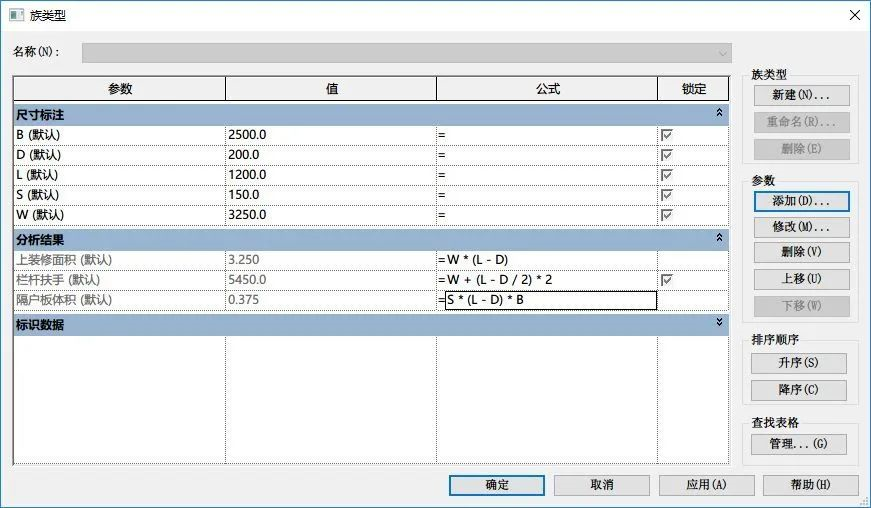Click 新建(N) family type button

click(x=802, y=95)
